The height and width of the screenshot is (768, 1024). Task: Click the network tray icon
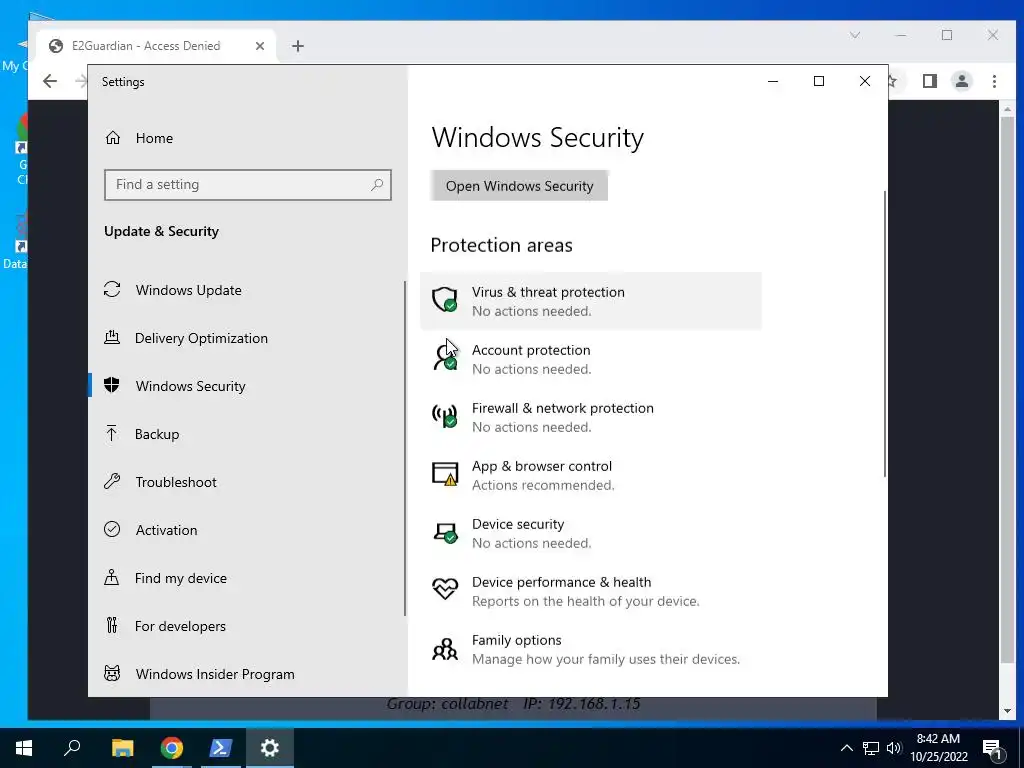pos(871,748)
